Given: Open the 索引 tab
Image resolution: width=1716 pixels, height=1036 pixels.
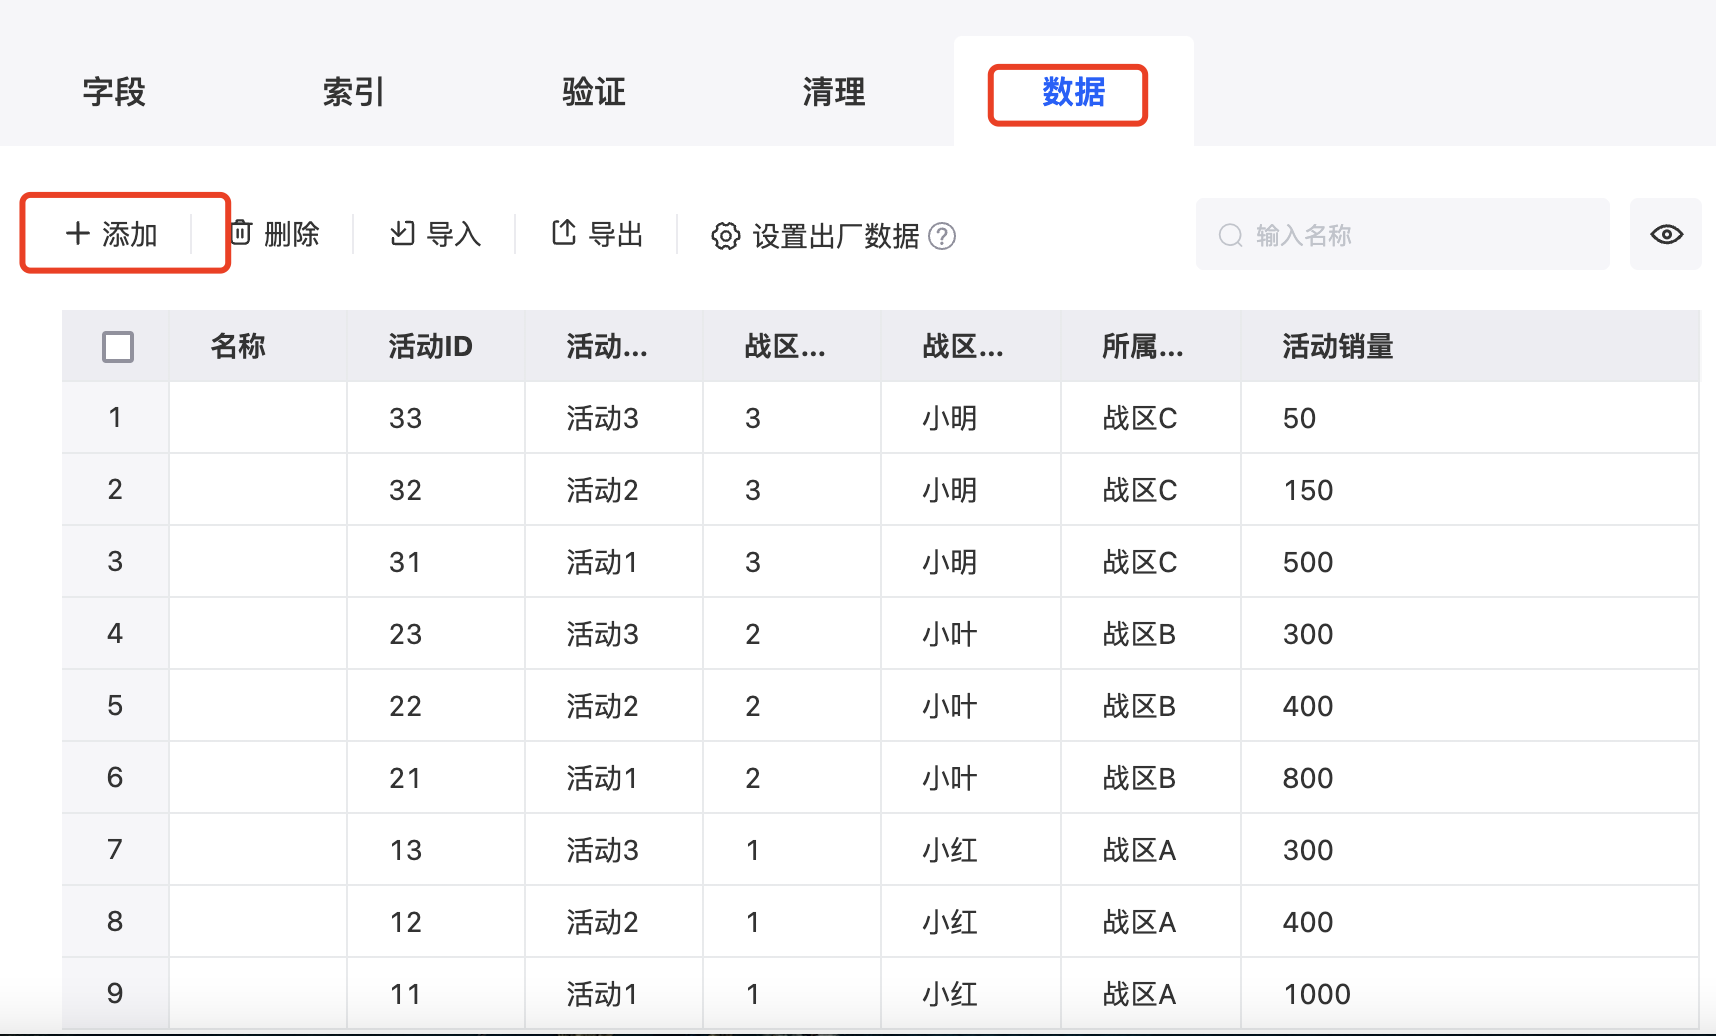Looking at the screenshot, I should point(353,92).
